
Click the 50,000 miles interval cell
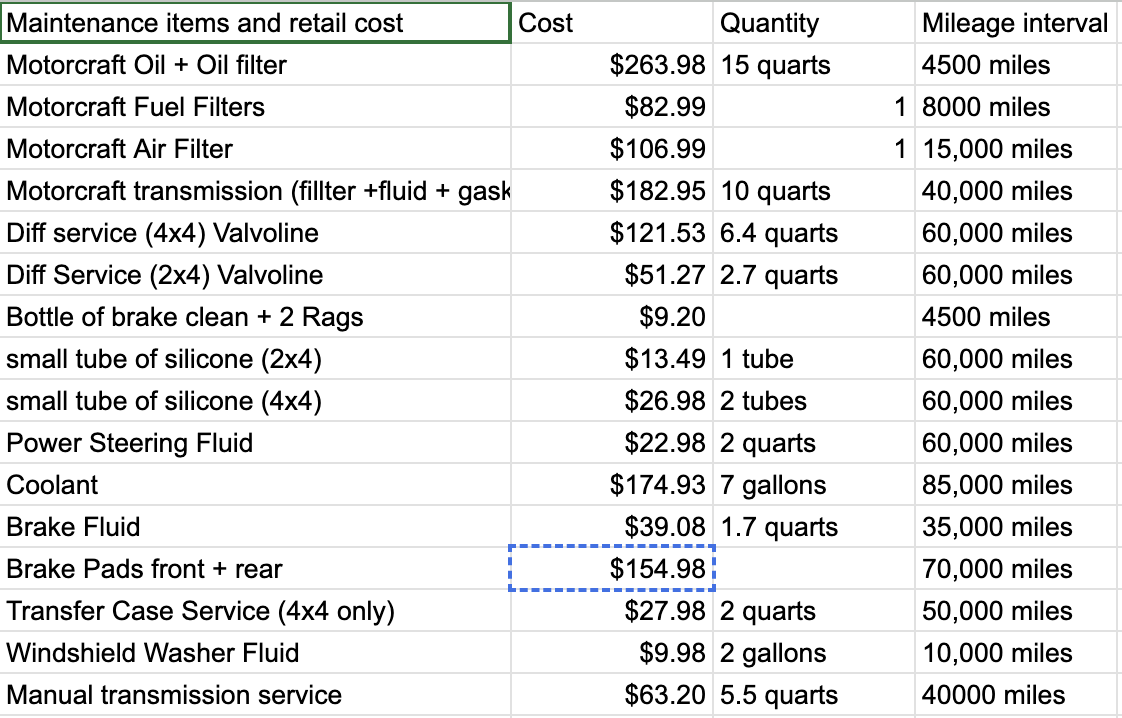point(1018,611)
